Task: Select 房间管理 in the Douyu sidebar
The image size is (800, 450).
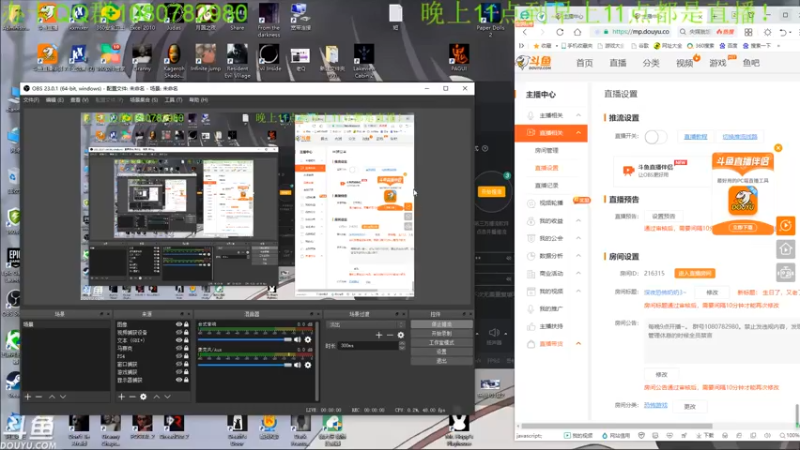Action: point(546,151)
